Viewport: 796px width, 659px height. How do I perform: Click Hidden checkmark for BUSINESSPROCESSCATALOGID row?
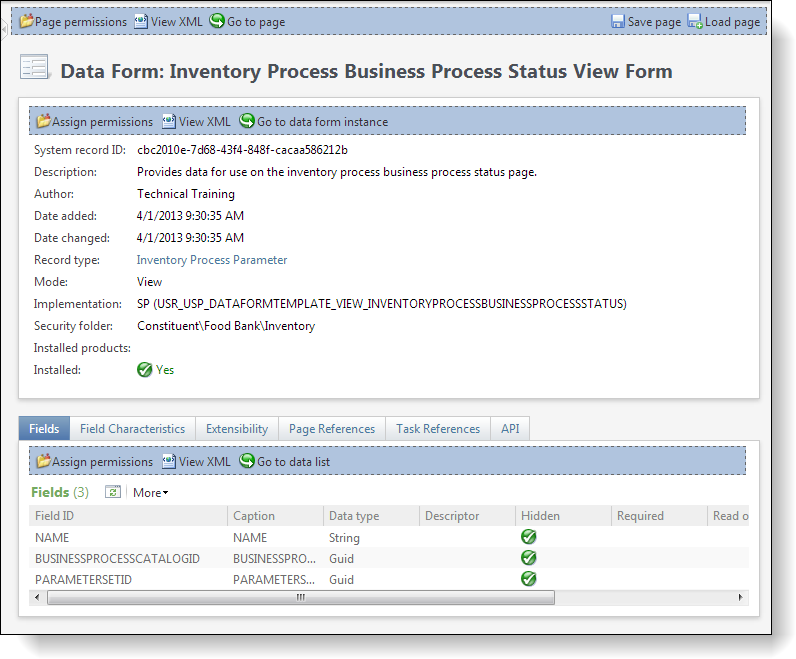coord(528,558)
